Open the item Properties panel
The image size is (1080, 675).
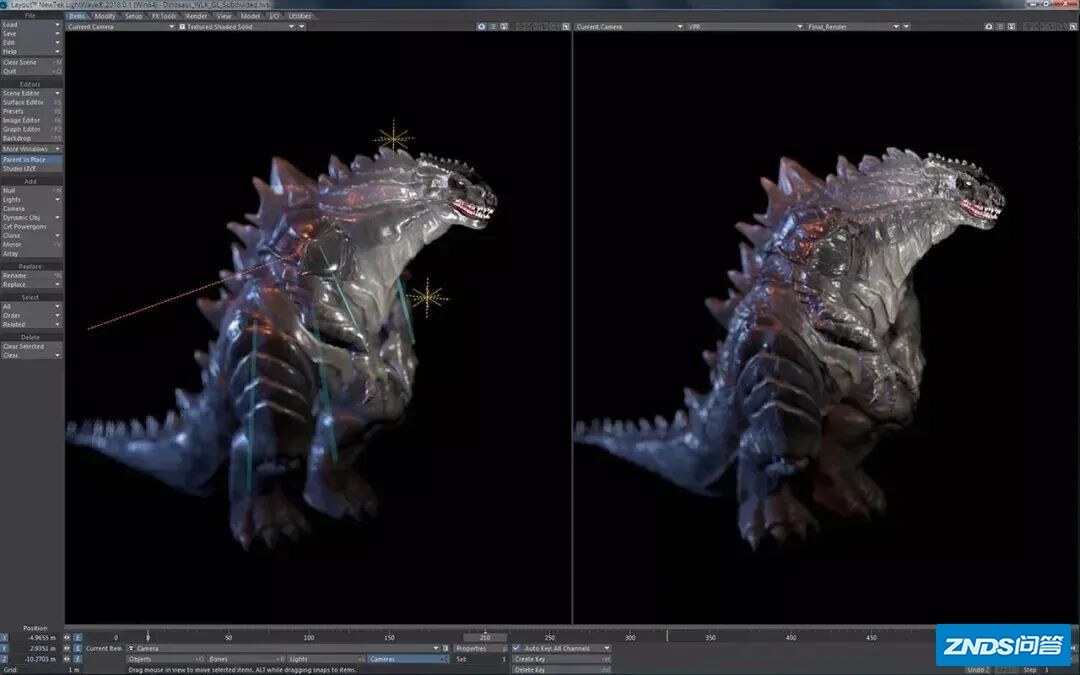[x=480, y=648]
